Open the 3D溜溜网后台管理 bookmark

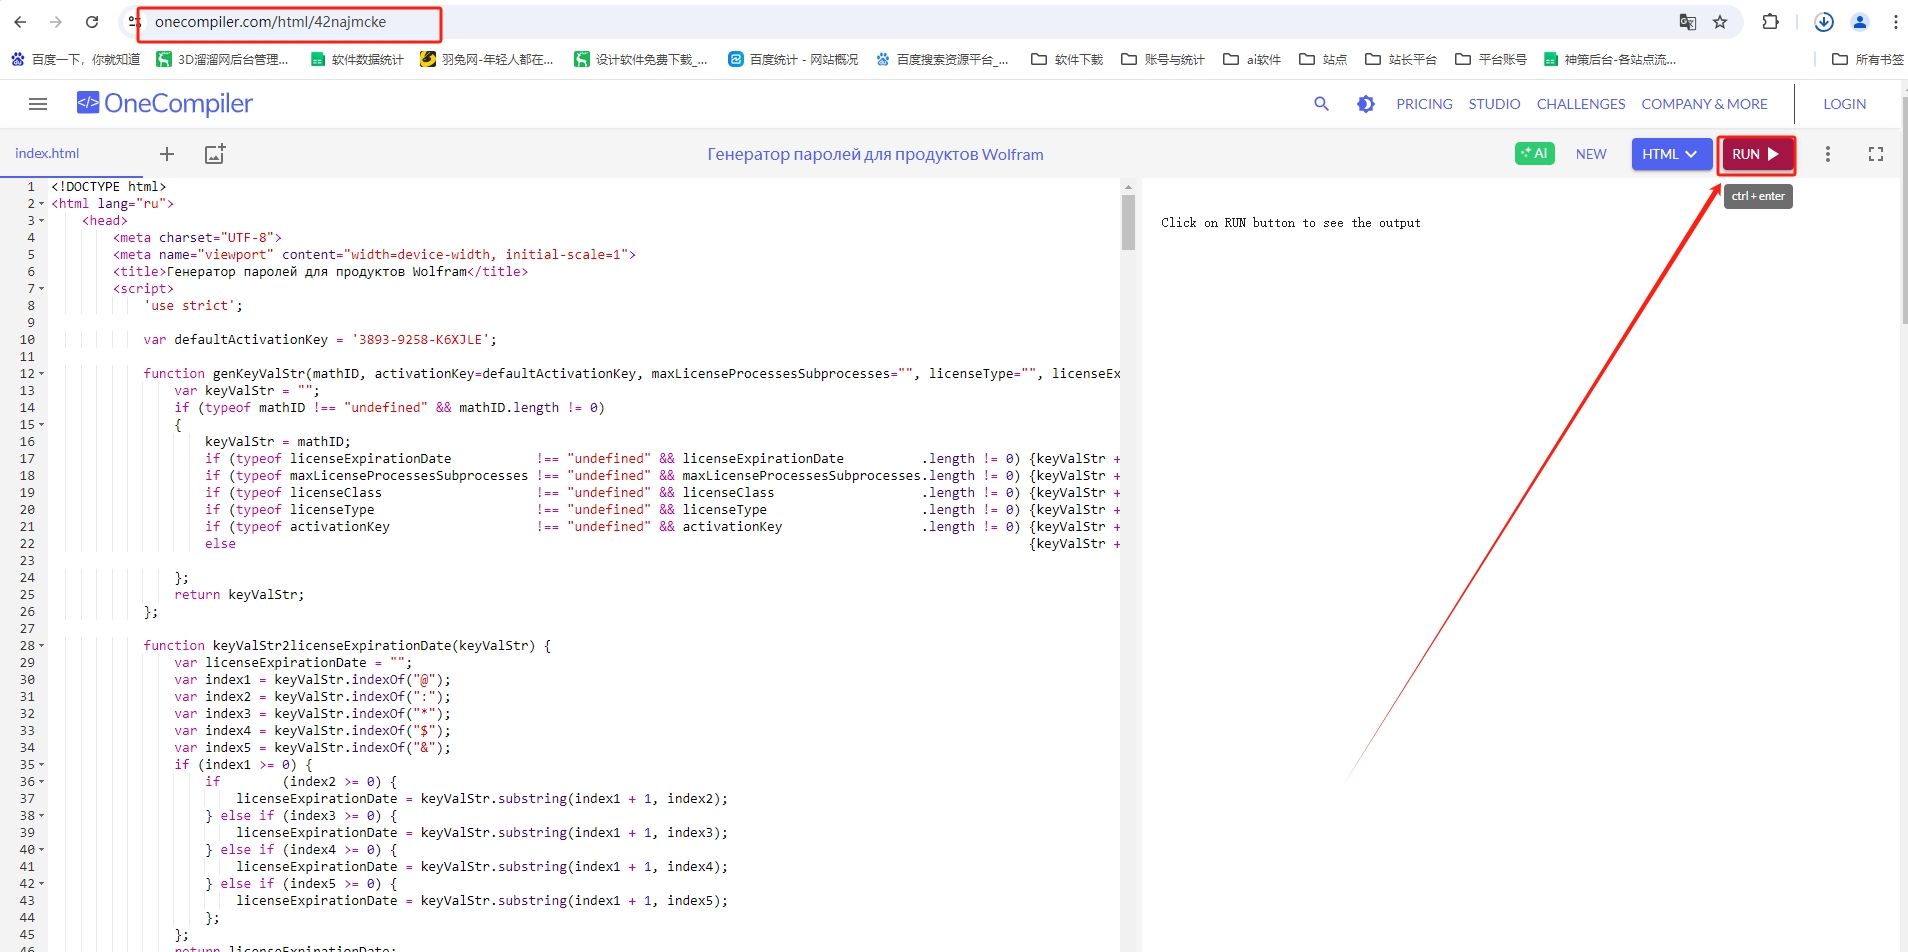point(222,60)
